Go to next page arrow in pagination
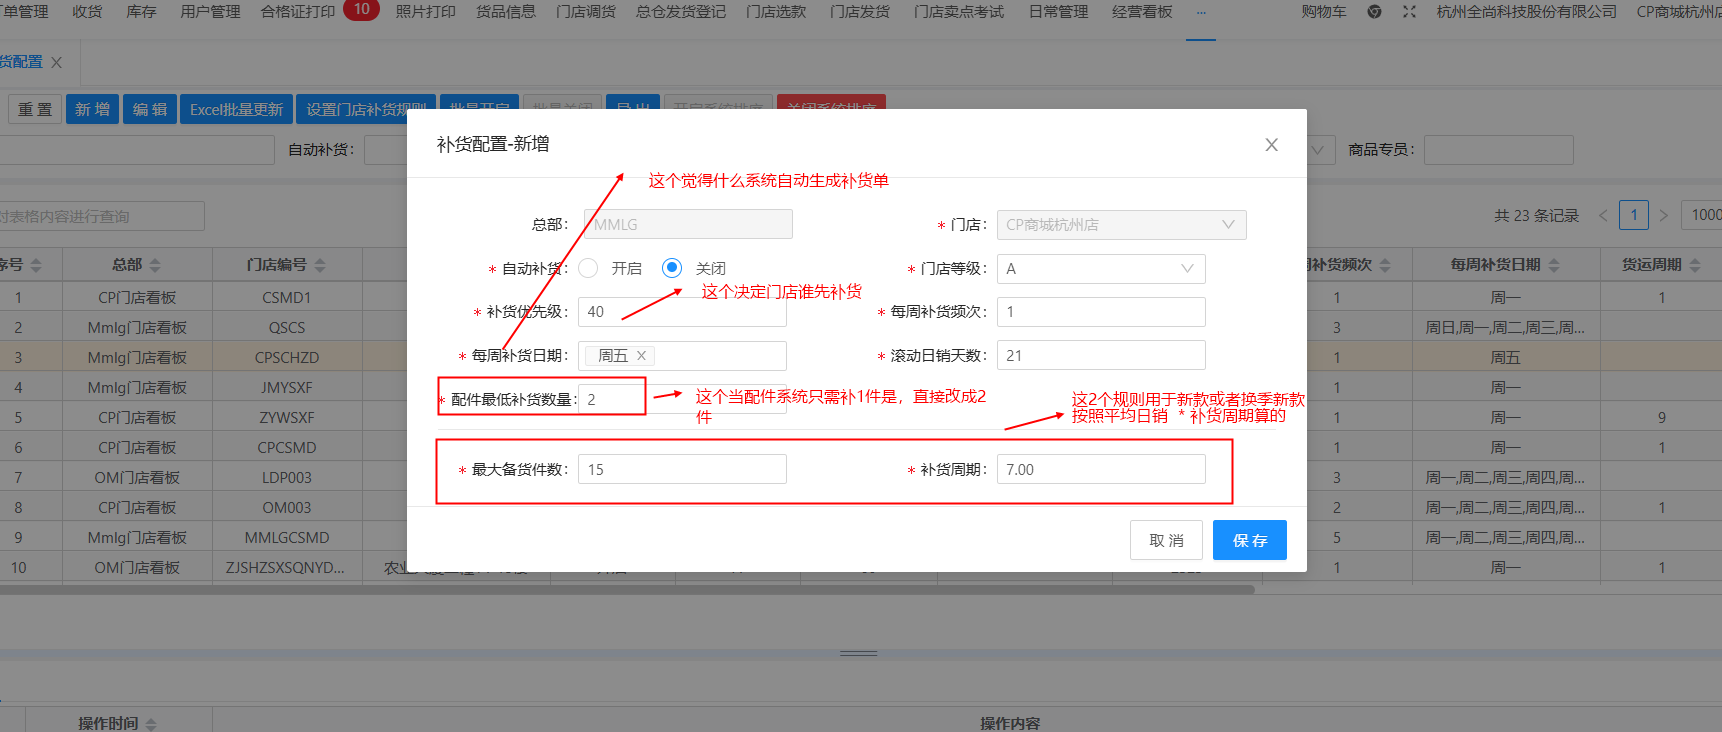This screenshot has width=1722, height=732. click(1664, 215)
